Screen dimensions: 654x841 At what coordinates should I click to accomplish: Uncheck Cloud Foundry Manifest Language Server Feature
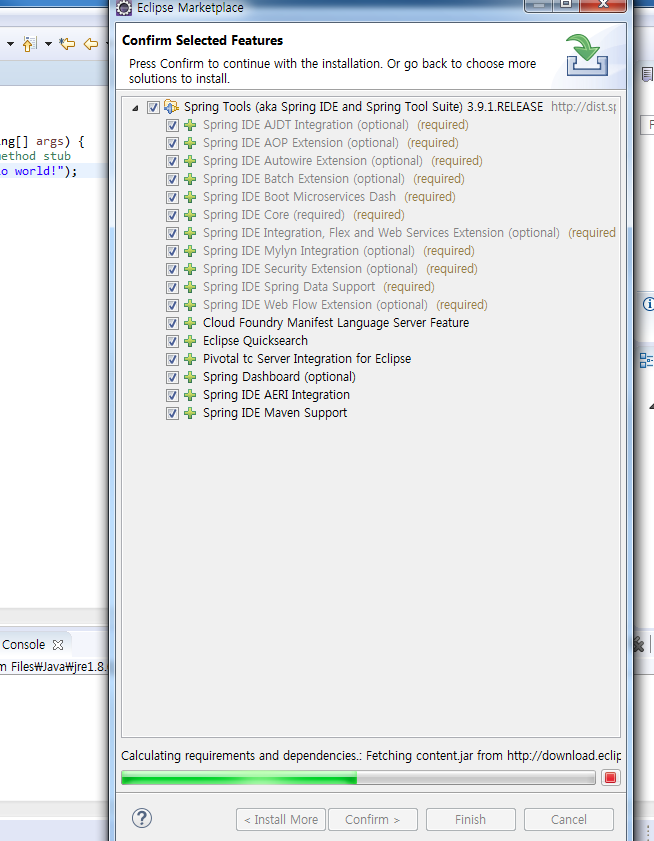172,323
